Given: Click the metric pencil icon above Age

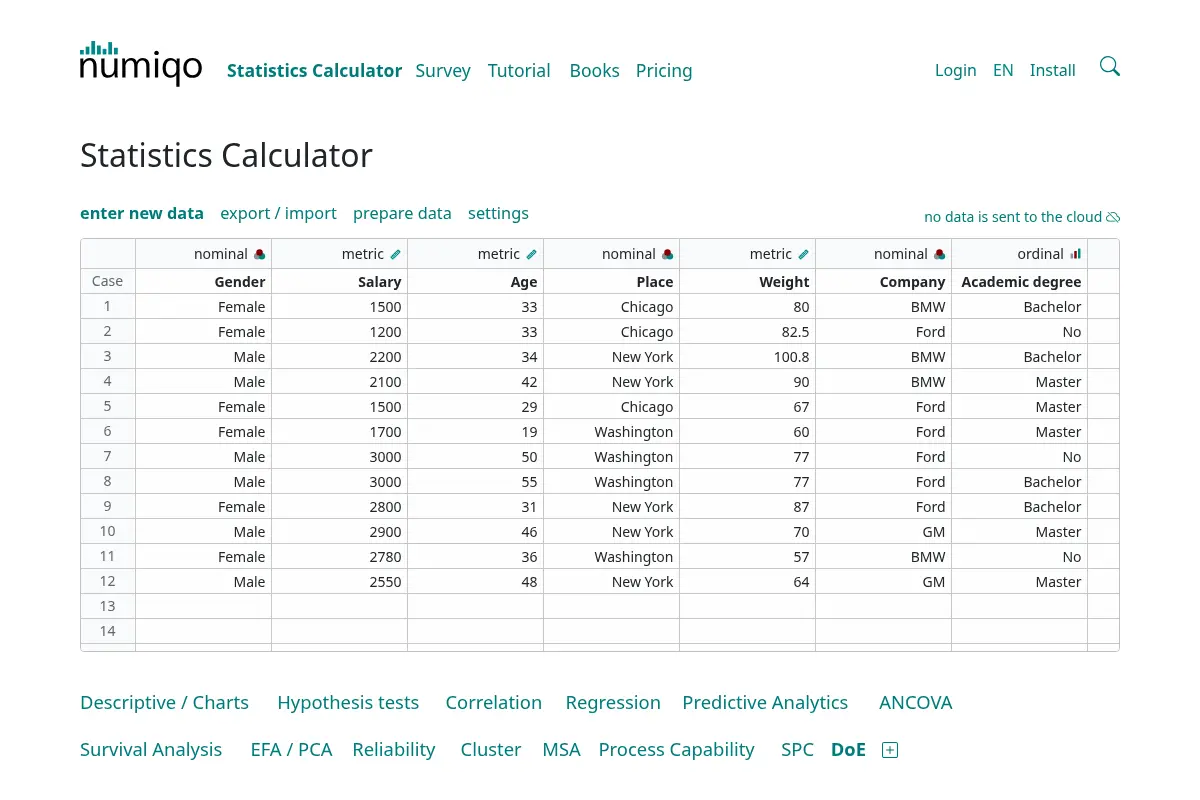Looking at the screenshot, I should (532, 254).
